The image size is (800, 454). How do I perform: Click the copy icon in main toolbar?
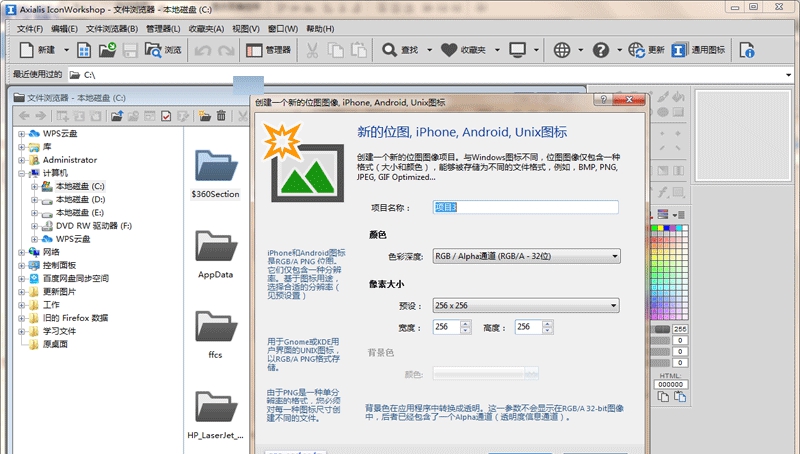click(335, 50)
